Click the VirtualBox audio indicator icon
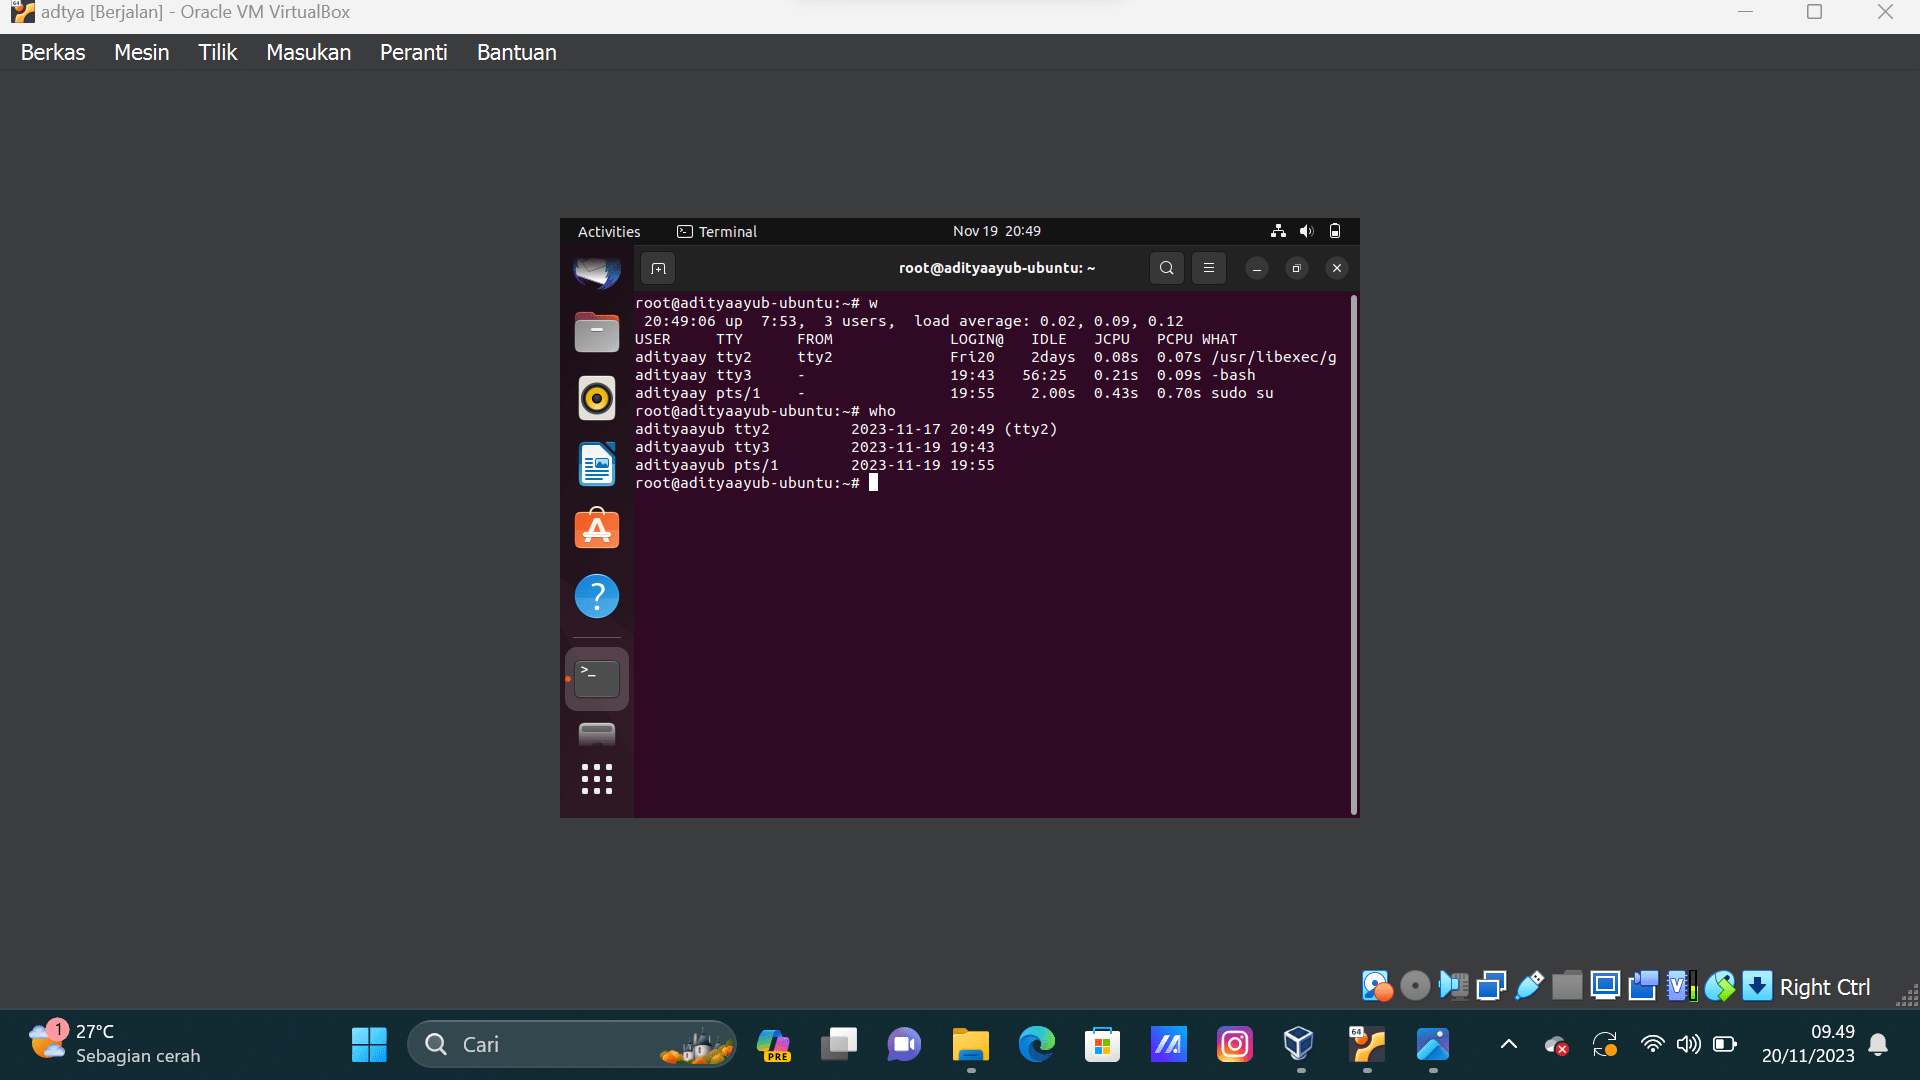Screen dimensions: 1920x1080 [1453, 986]
